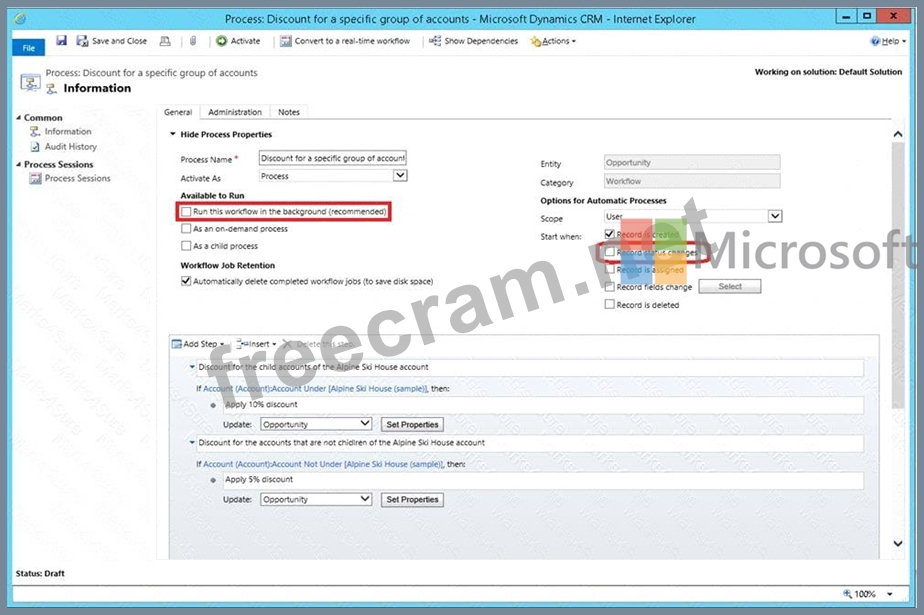The image size is (924, 615).
Task: Check Record status changes
Action: coord(610,252)
